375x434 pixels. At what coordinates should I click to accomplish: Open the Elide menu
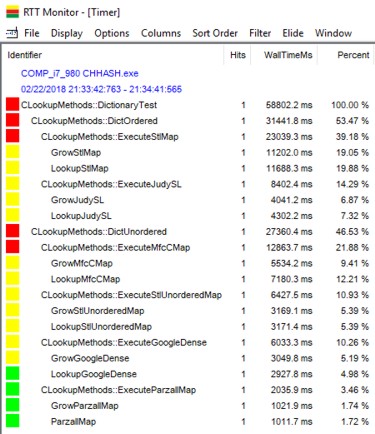coord(293,33)
